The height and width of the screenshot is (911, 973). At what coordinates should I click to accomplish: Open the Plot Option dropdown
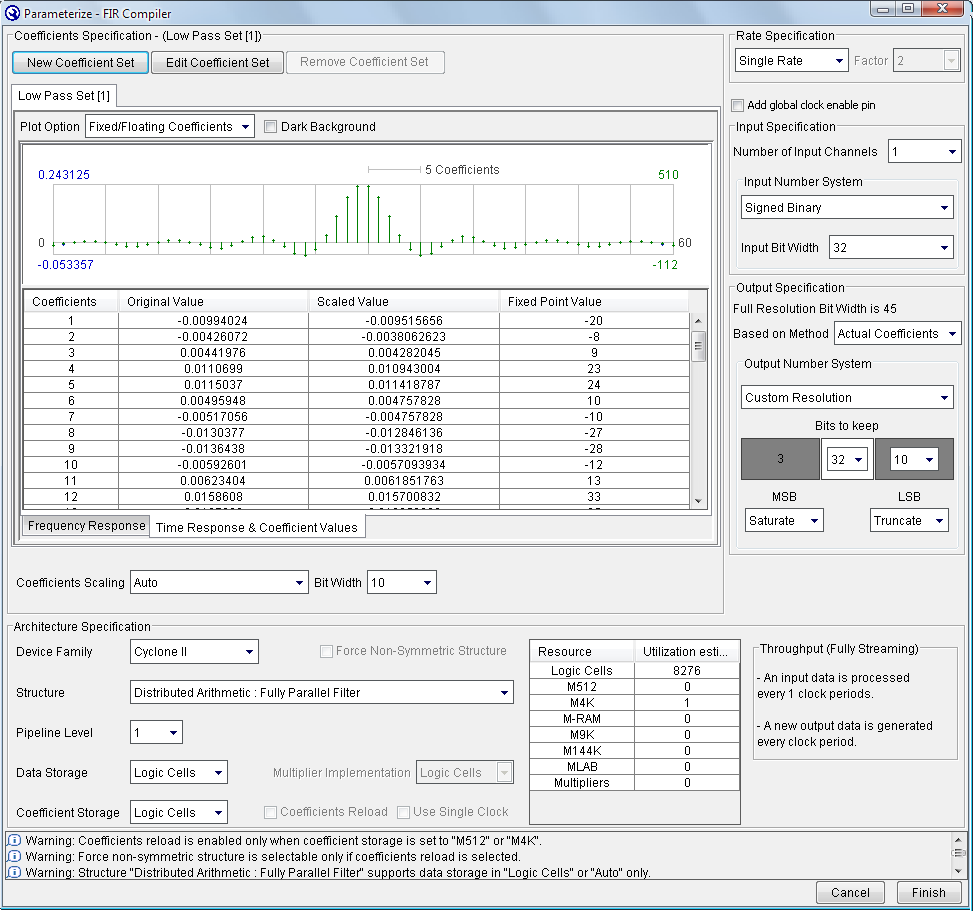(169, 127)
